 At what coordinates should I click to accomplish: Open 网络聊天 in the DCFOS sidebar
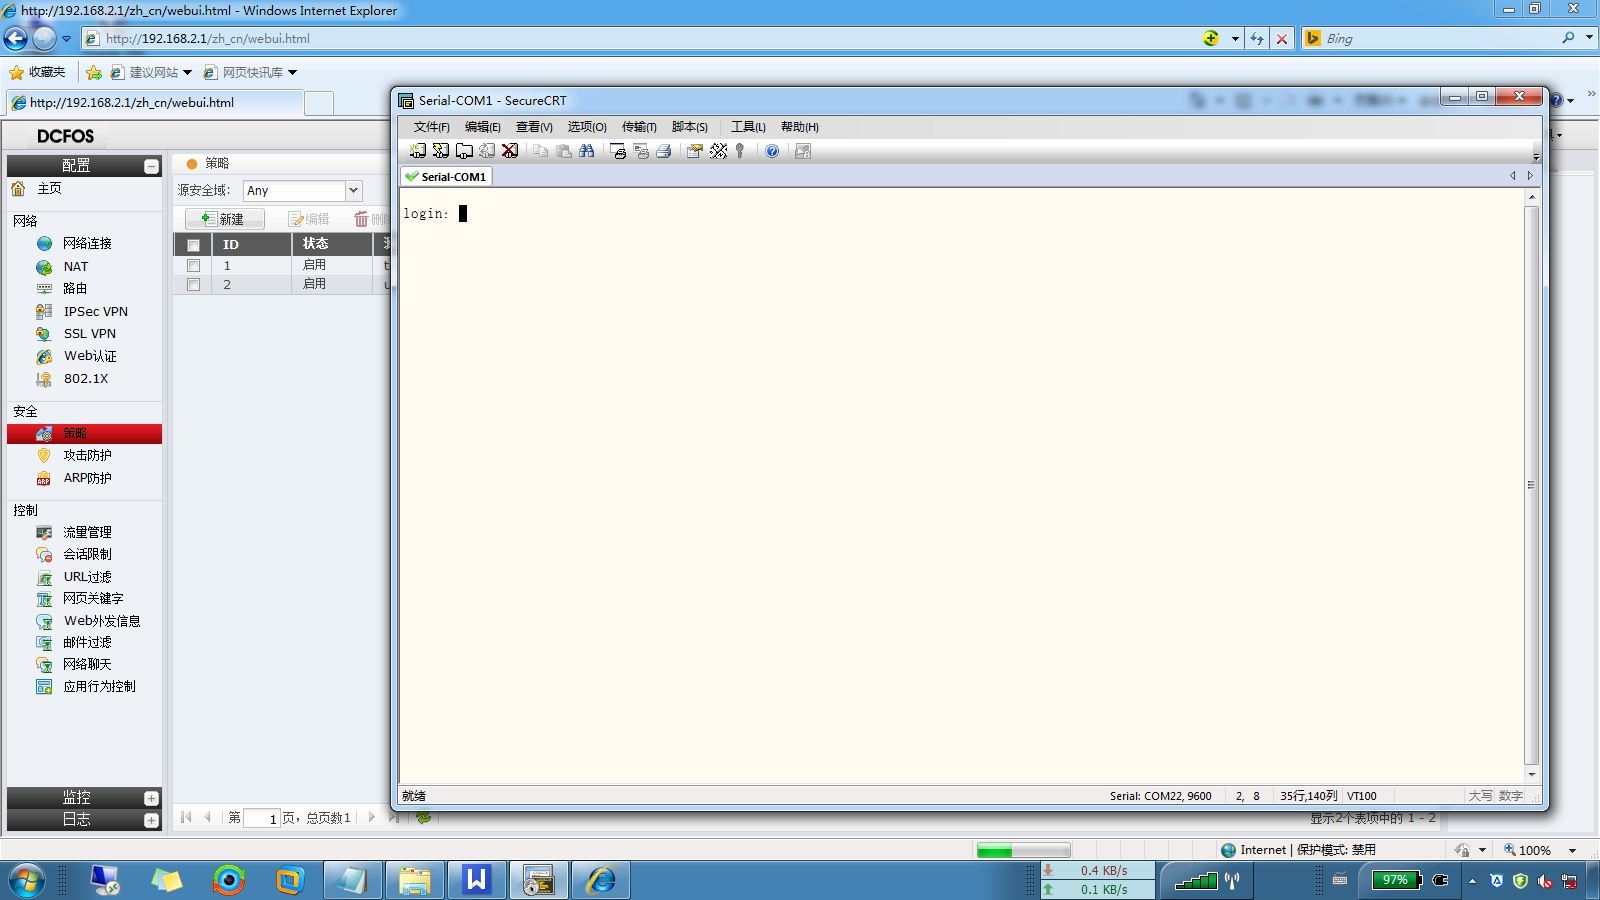click(x=87, y=664)
